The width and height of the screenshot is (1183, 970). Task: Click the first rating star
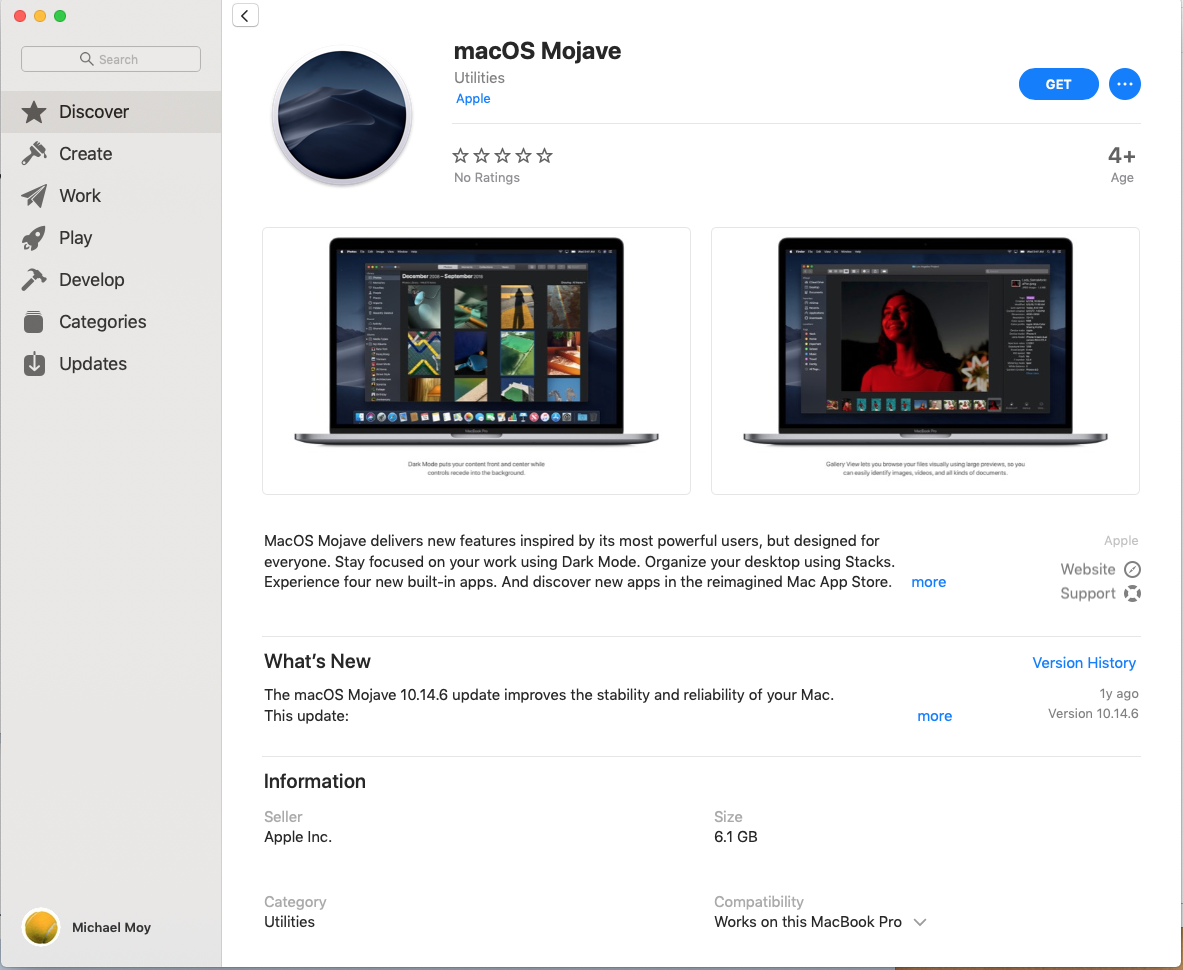(460, 156)
